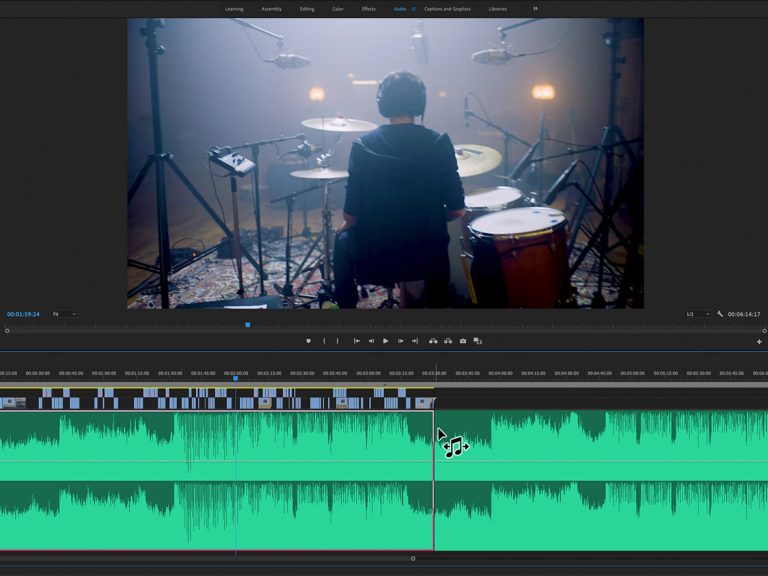The image size is (768, 576).
Task: Click the Mark In bracket icon
Action: [324, 341]
